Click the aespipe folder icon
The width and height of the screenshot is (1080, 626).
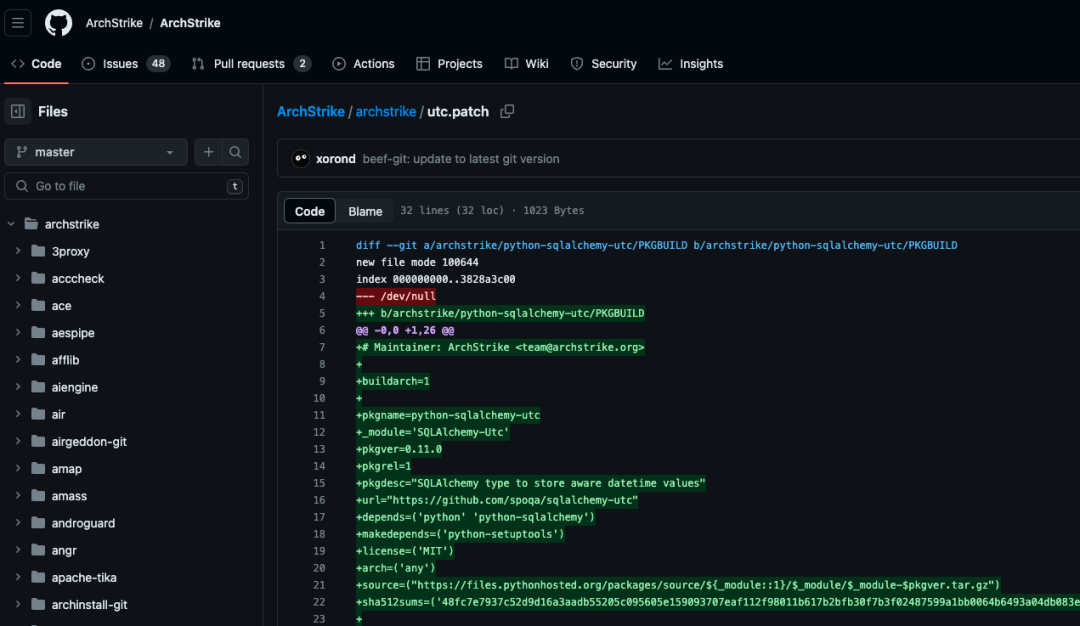click(x=39, y=333)
